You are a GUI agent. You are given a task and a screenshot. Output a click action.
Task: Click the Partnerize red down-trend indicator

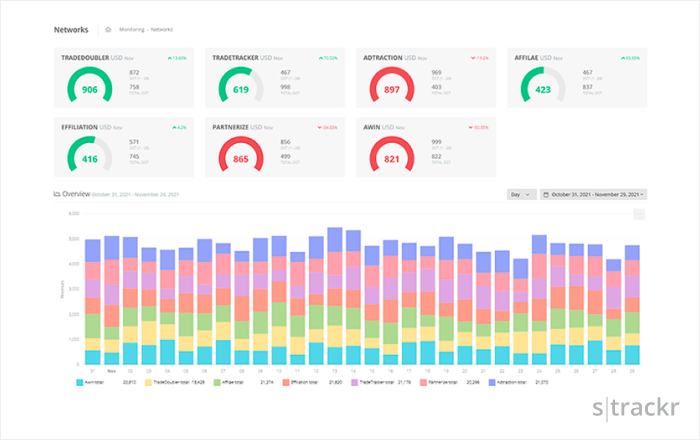coord(327,128)
